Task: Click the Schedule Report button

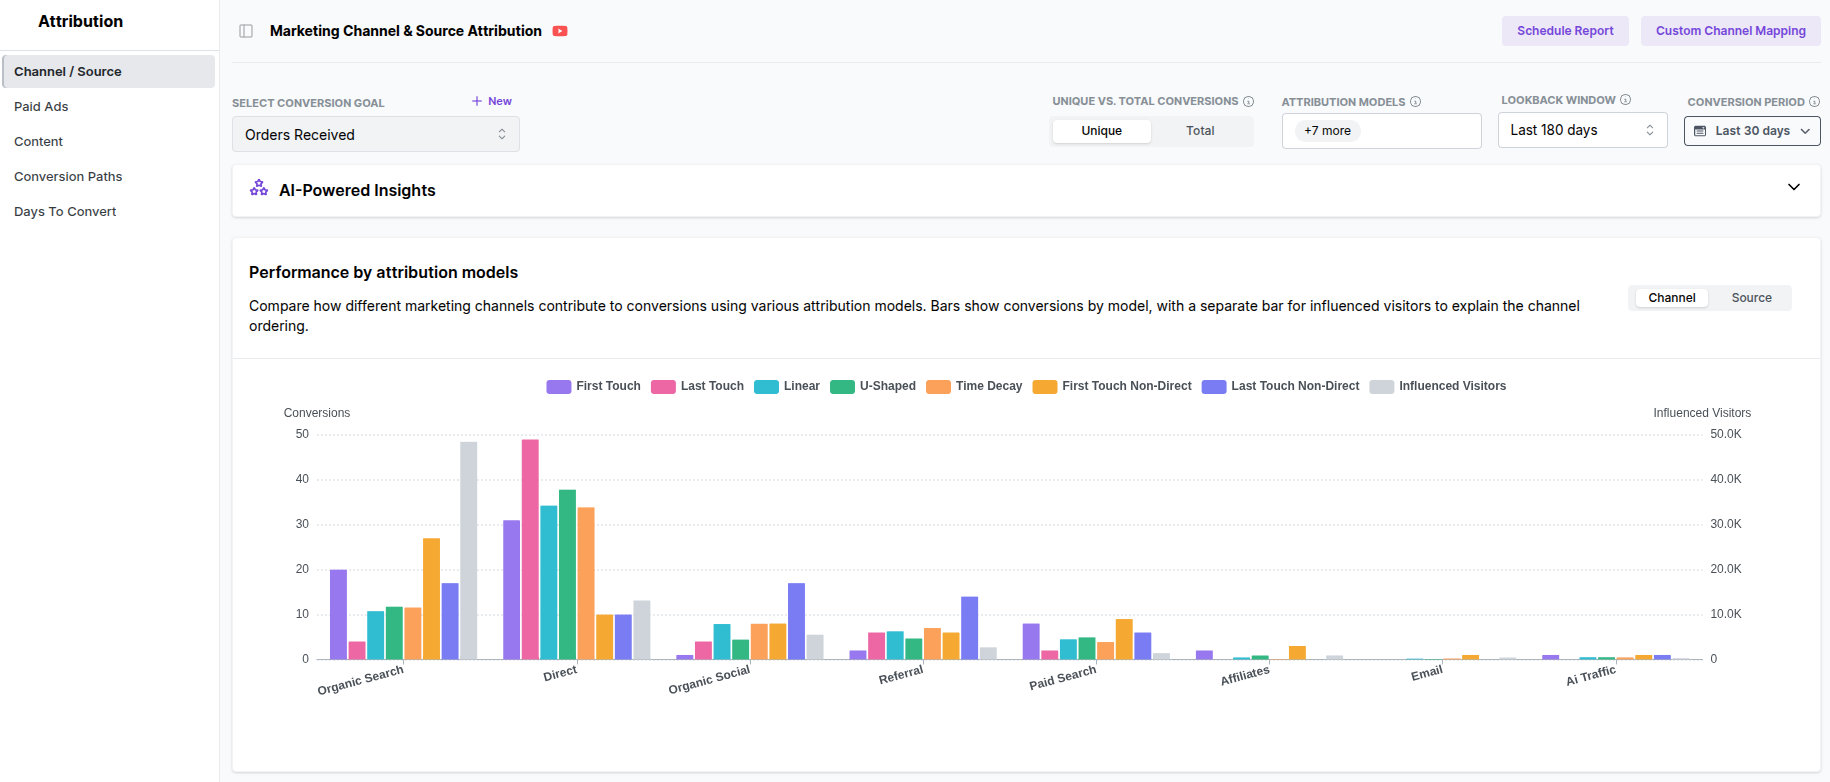Action: 1565,31
